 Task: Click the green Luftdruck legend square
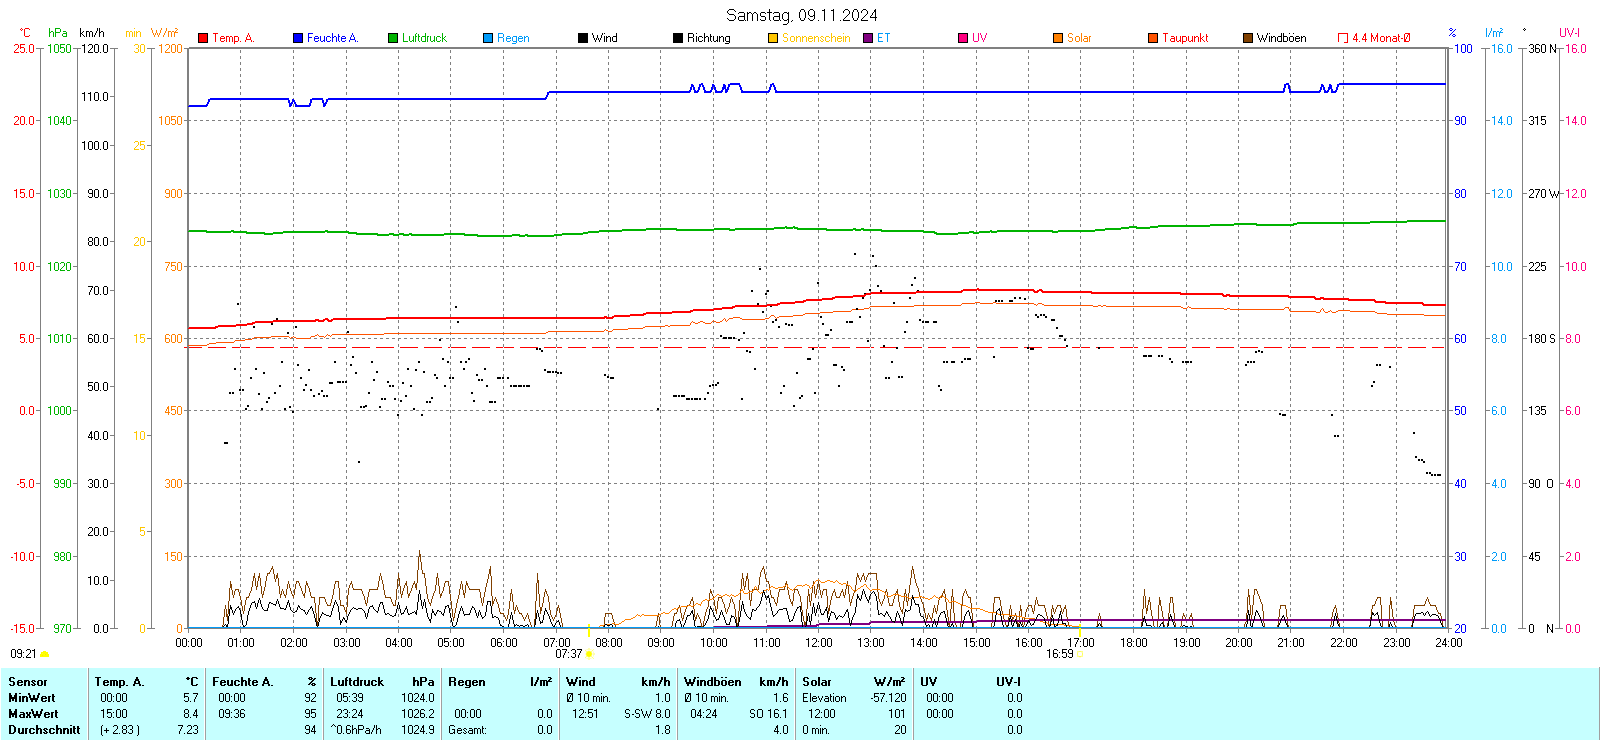[x=393, y=38]
